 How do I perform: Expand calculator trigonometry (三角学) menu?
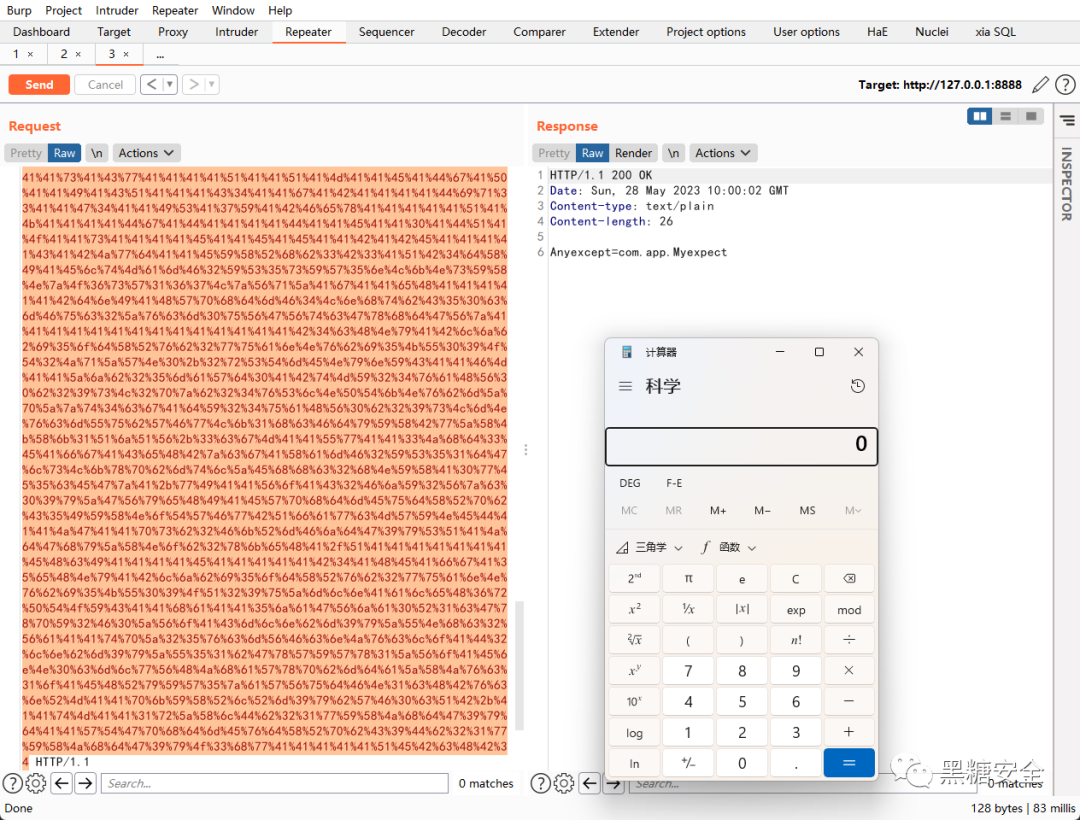point(650,547)
